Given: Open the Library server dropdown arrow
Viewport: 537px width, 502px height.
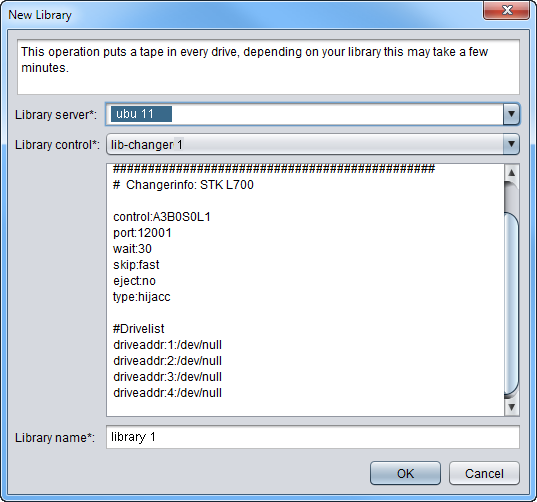Looking at the screenshot, I should [511, 114].
